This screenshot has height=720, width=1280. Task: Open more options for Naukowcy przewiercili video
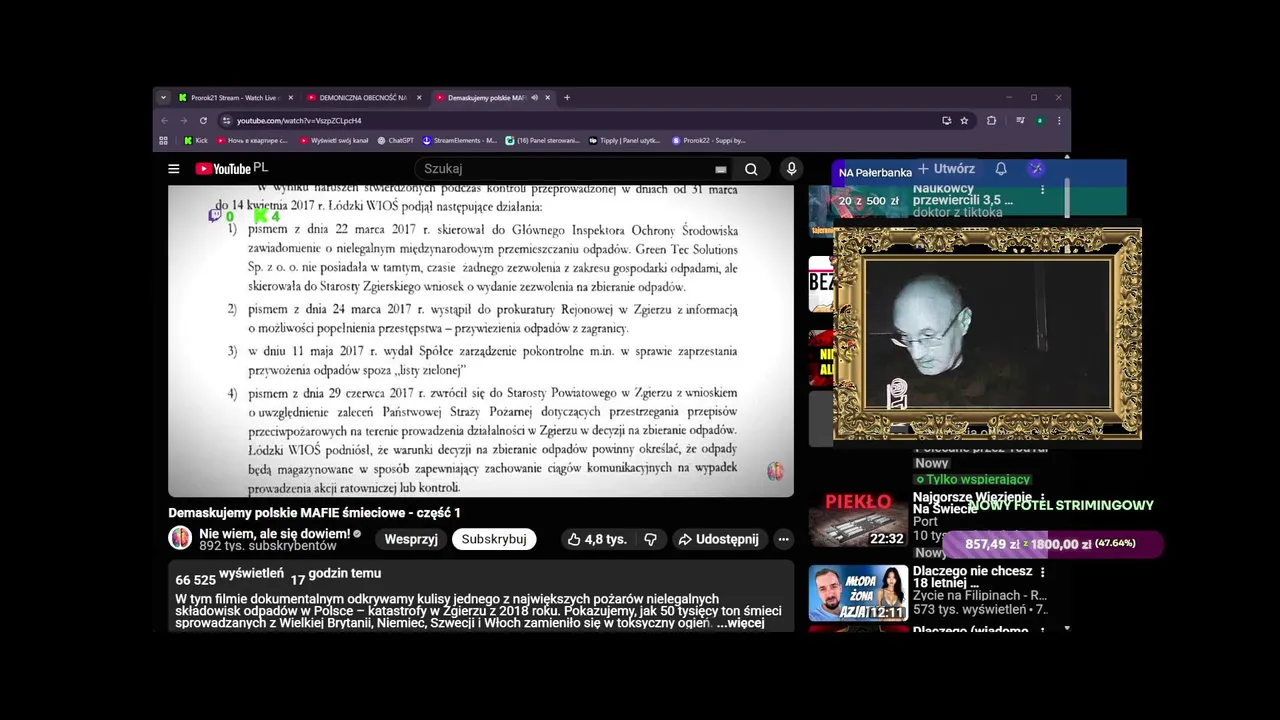click(x=1042, y=189)
